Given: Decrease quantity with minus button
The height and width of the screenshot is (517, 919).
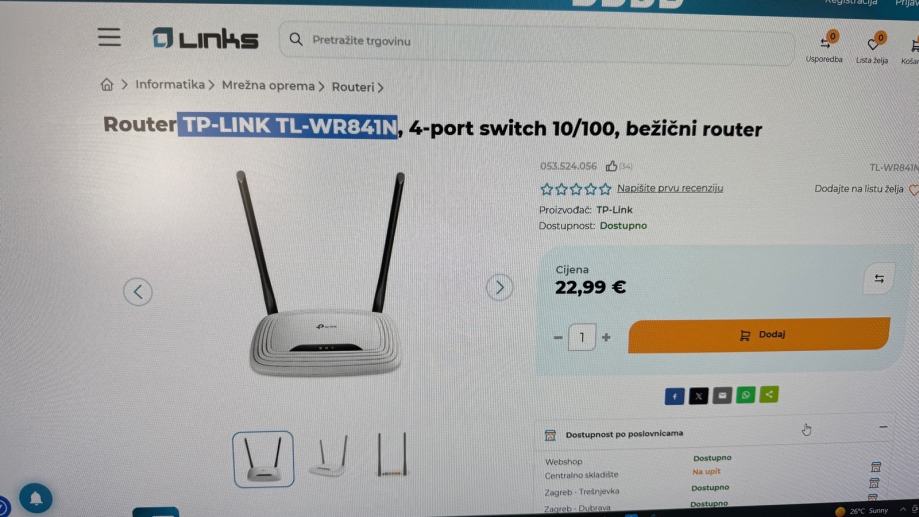Looking at the screenshot, I should click(558, 338).
